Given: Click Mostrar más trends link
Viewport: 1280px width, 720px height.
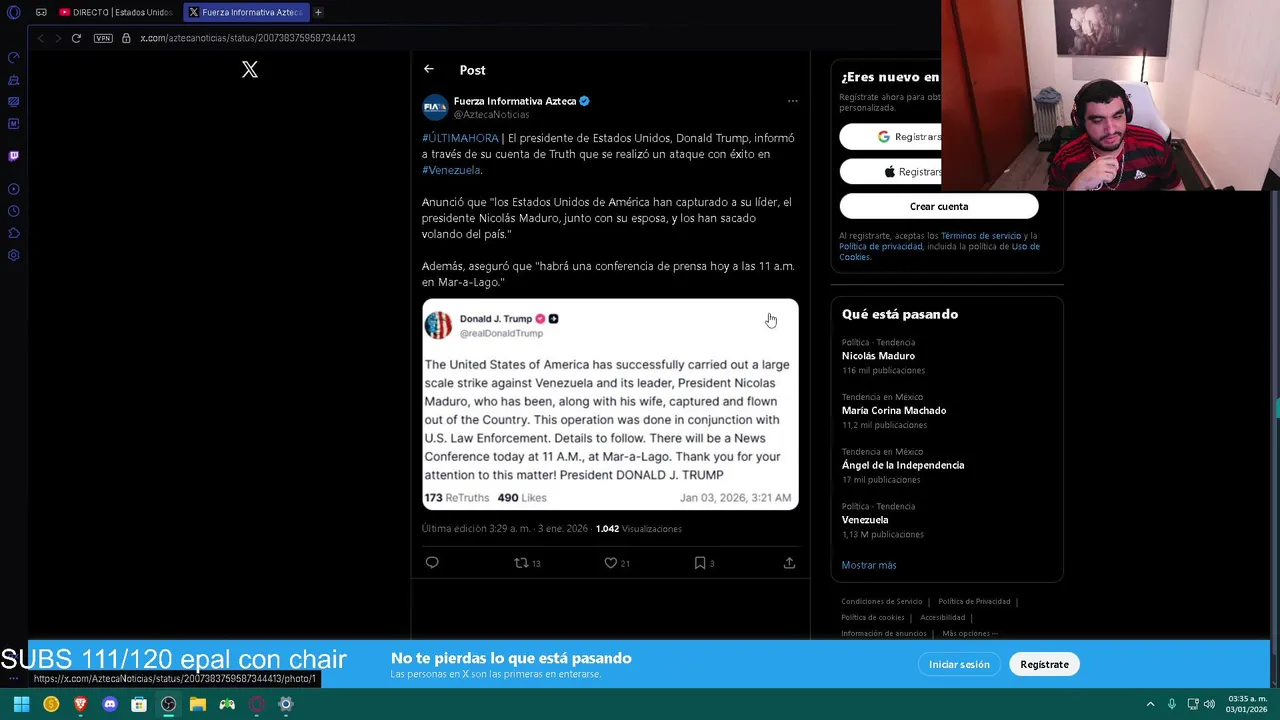Looking at the screenshot, I should pos(869,565).
